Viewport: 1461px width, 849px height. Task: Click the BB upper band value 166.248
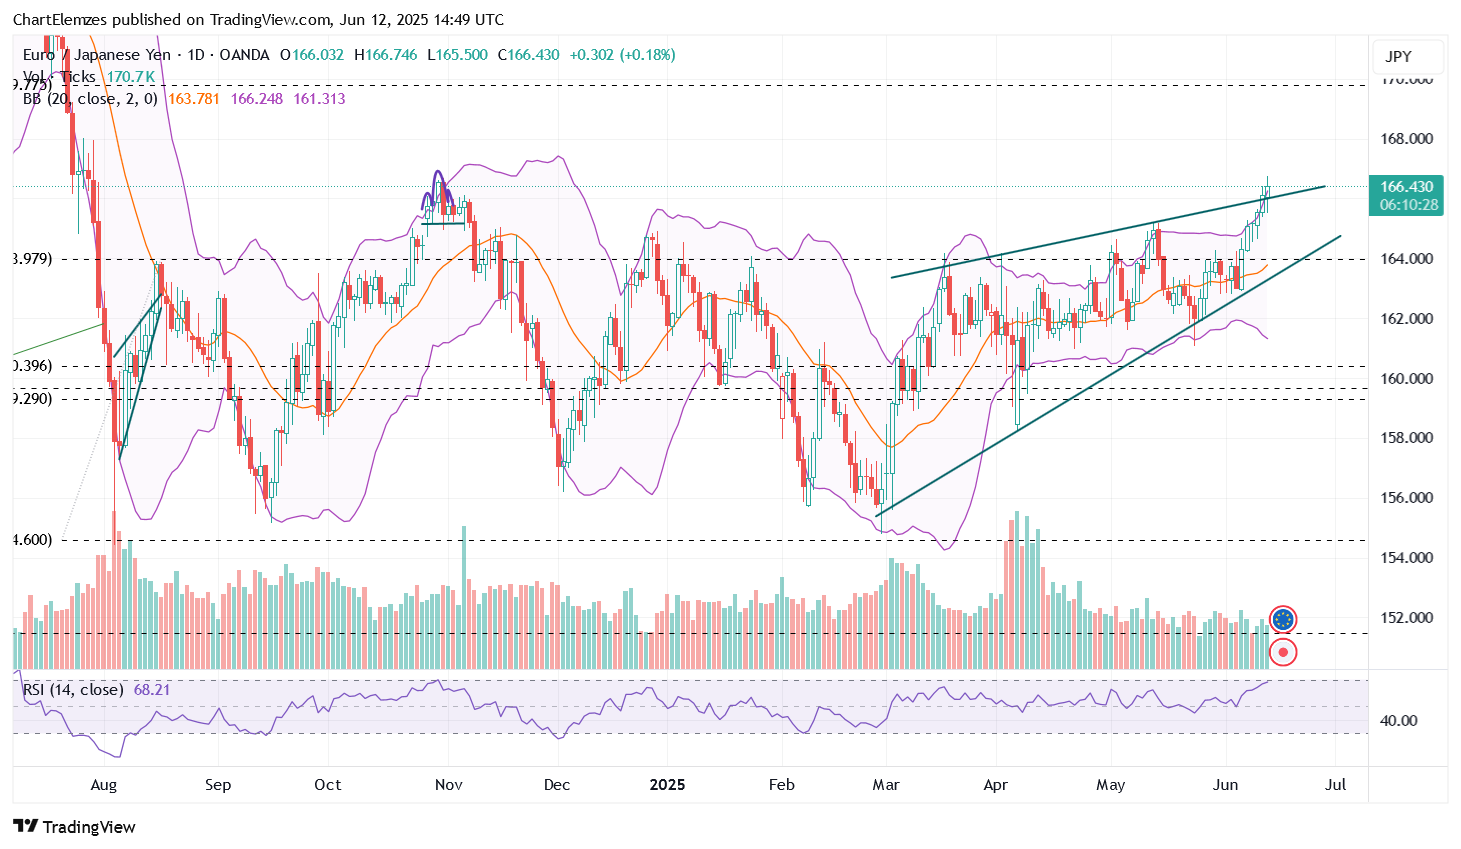coord(257,99)
